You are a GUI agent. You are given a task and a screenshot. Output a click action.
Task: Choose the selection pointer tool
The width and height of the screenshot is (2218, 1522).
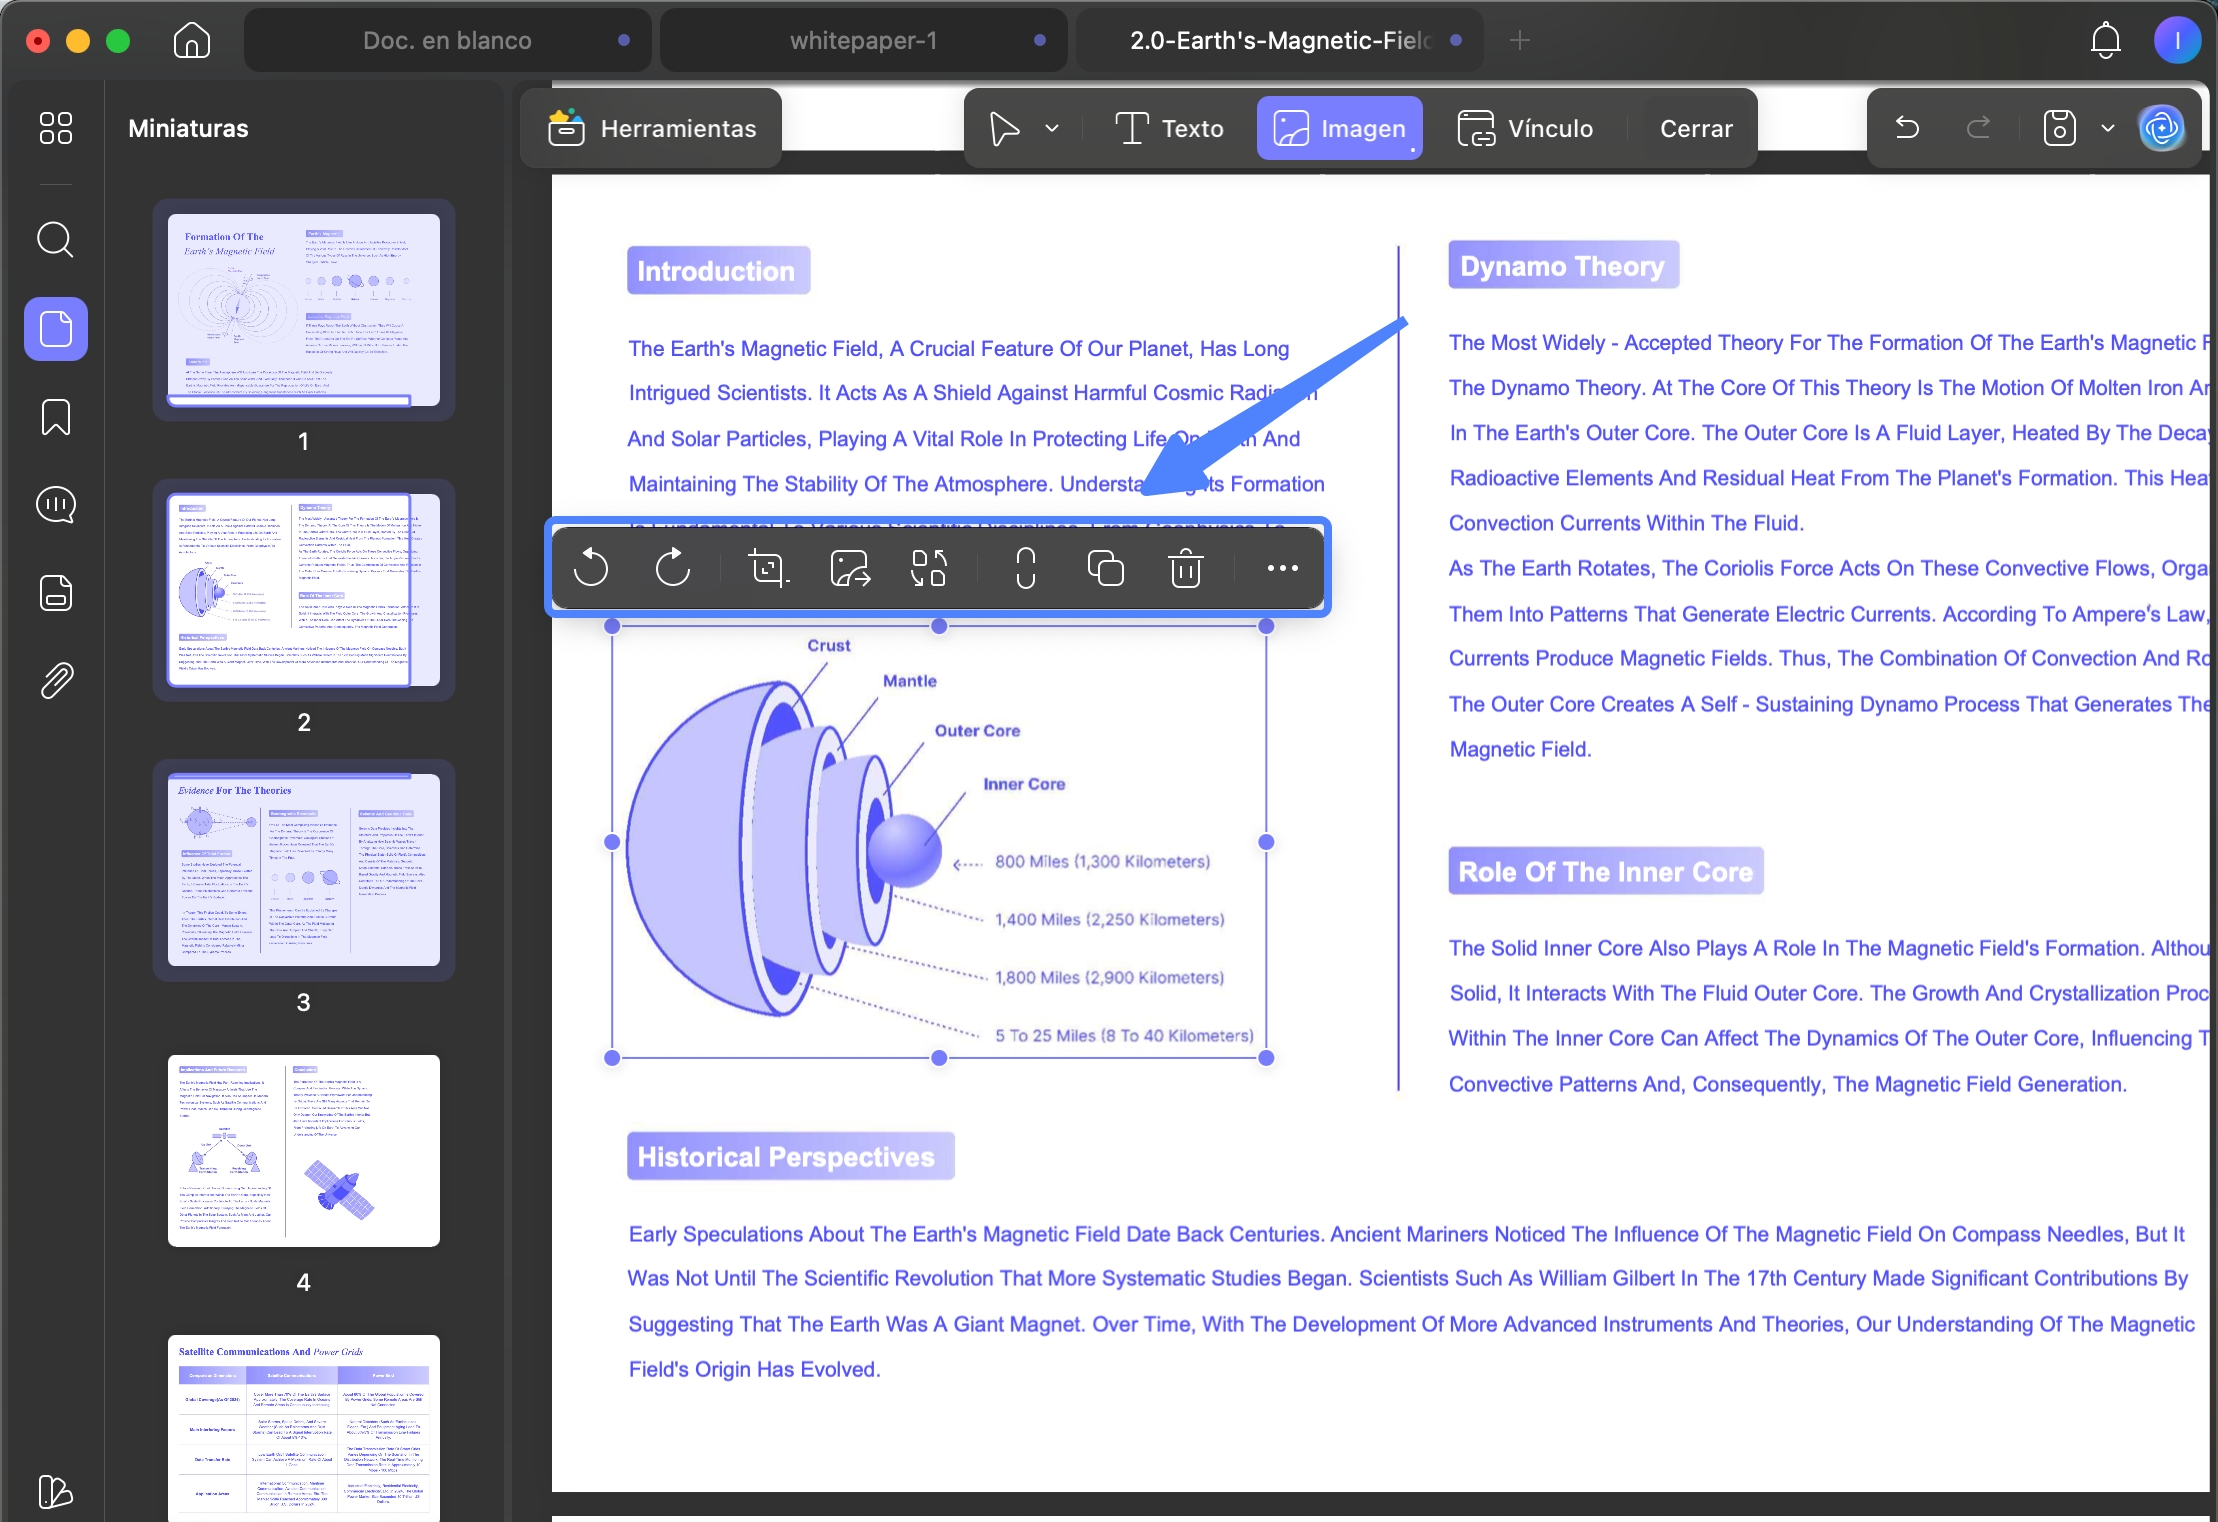(x=1004, y=128)
